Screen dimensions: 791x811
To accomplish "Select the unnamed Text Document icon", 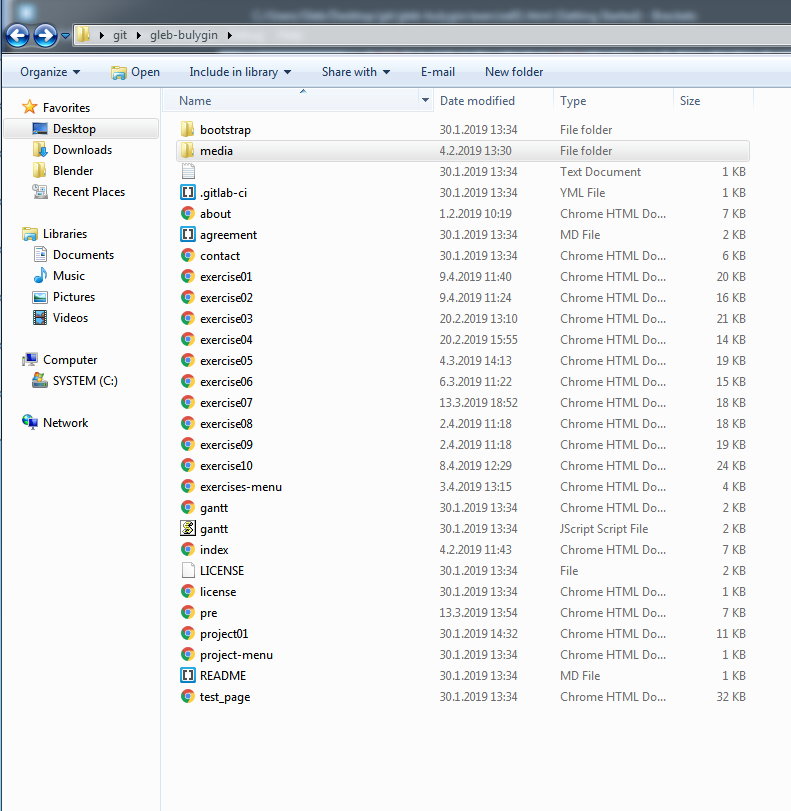I will point(188,172).
